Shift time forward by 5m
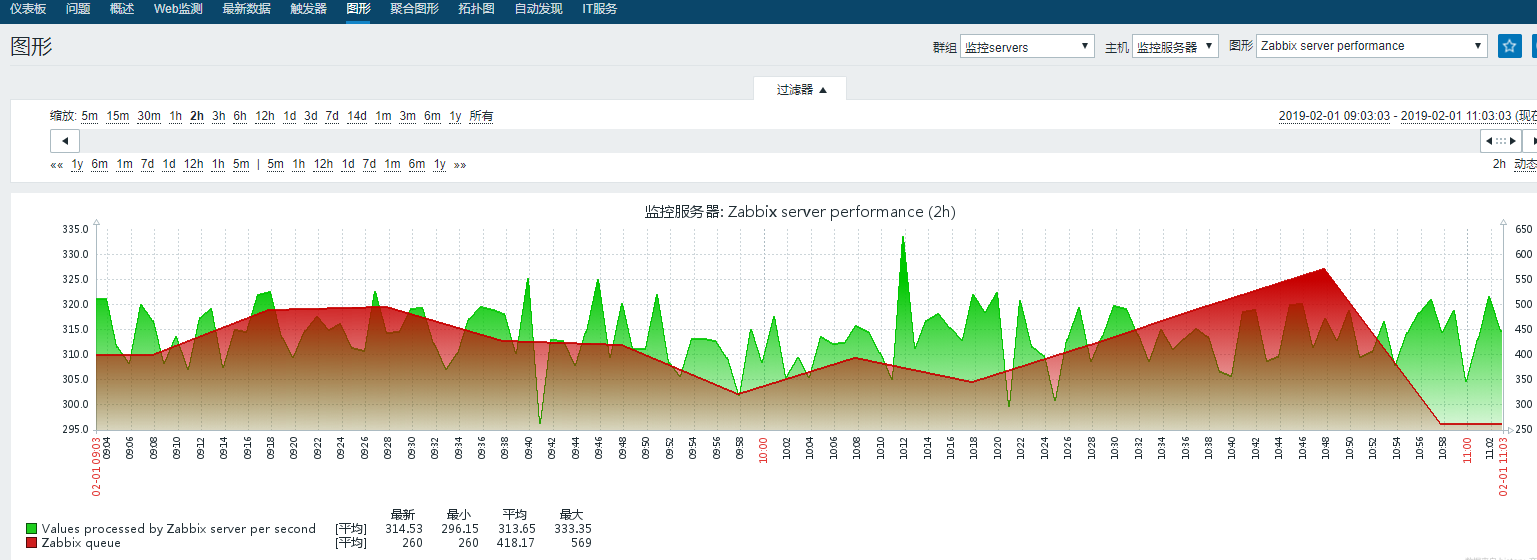 pos(275,164)
